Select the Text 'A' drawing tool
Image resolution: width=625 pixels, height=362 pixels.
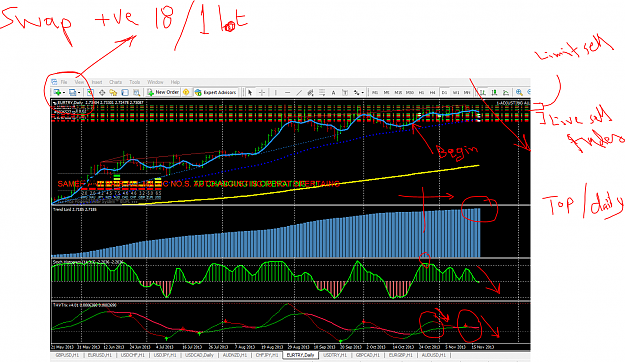pos(333,92)
